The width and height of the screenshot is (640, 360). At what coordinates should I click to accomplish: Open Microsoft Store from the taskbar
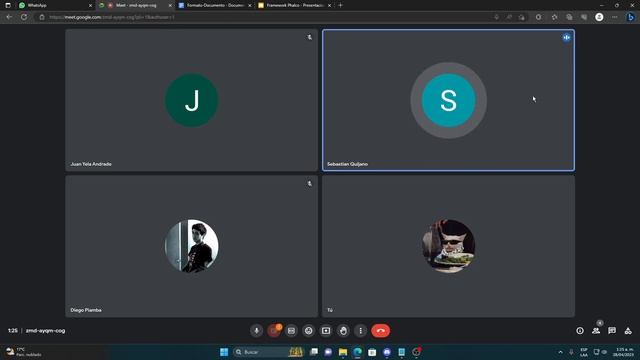[372, 352]
